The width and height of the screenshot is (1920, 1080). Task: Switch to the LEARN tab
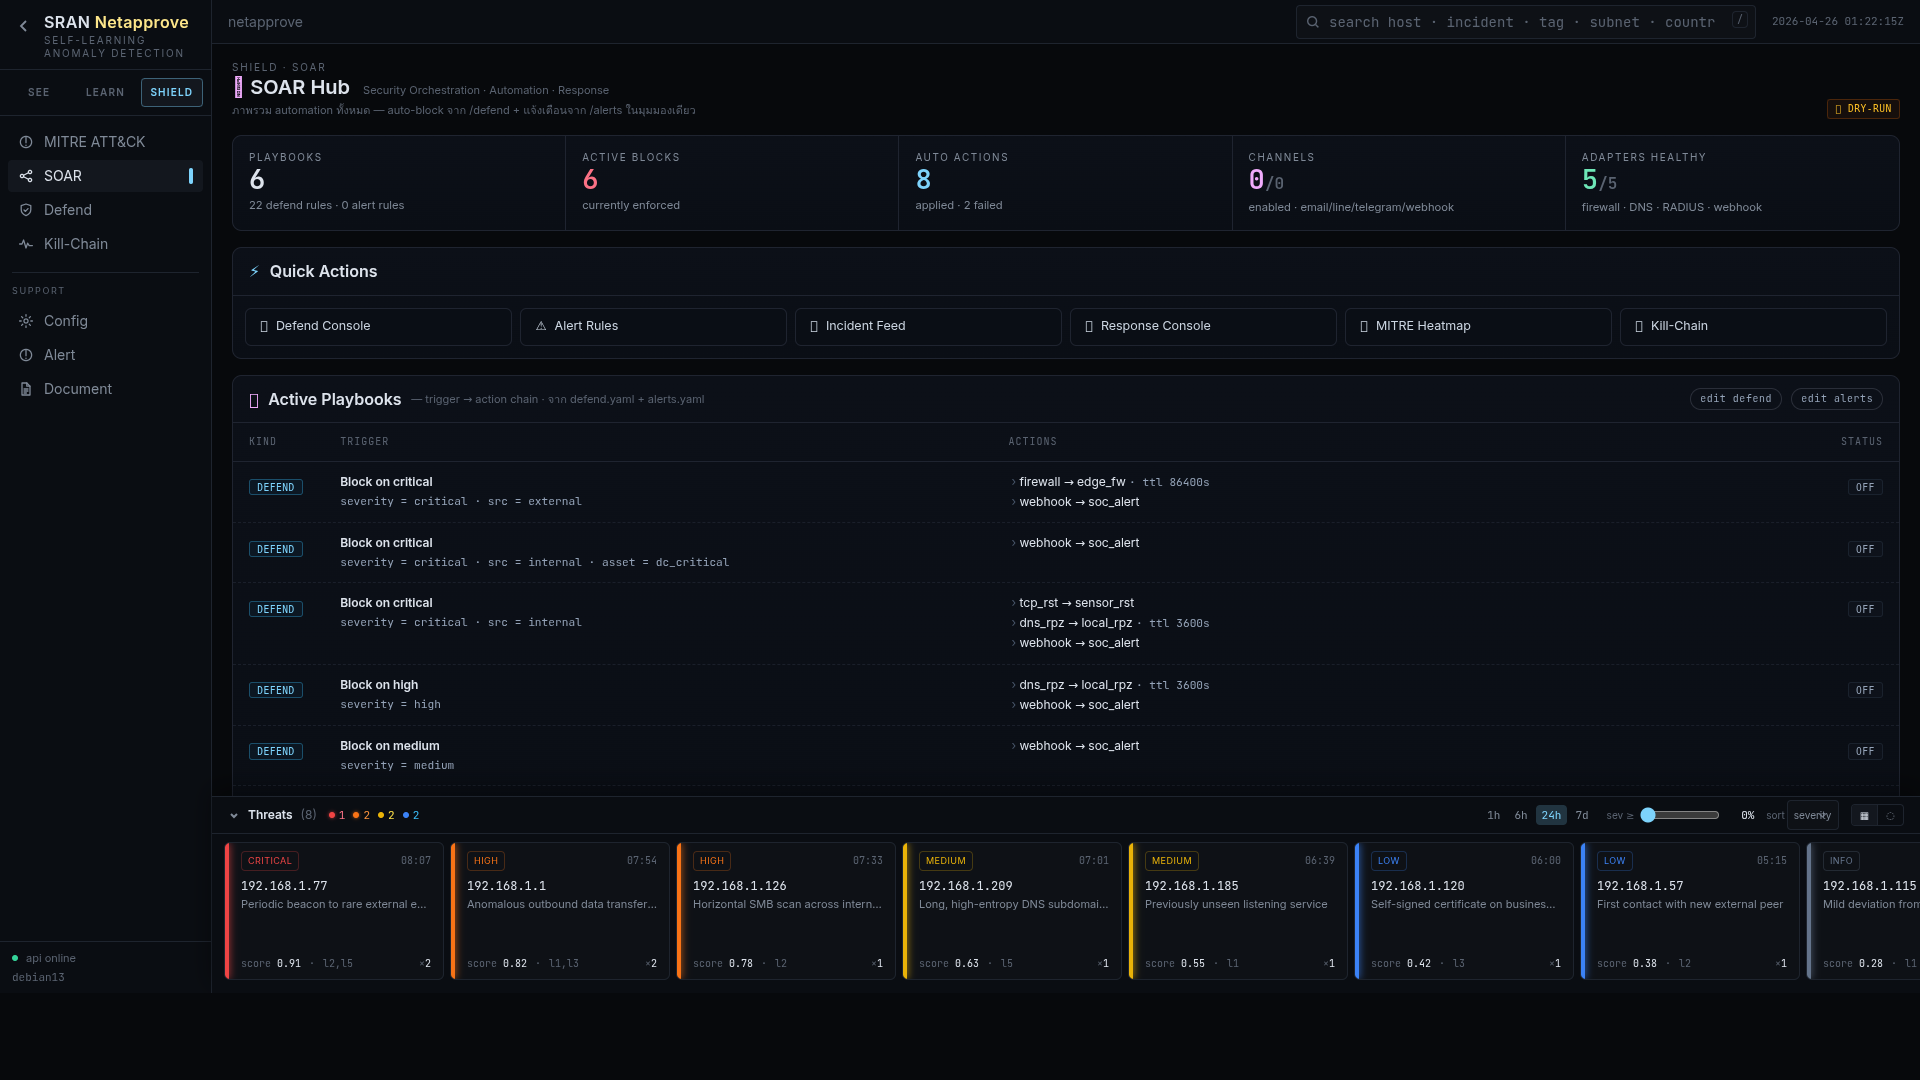(105, 93)
